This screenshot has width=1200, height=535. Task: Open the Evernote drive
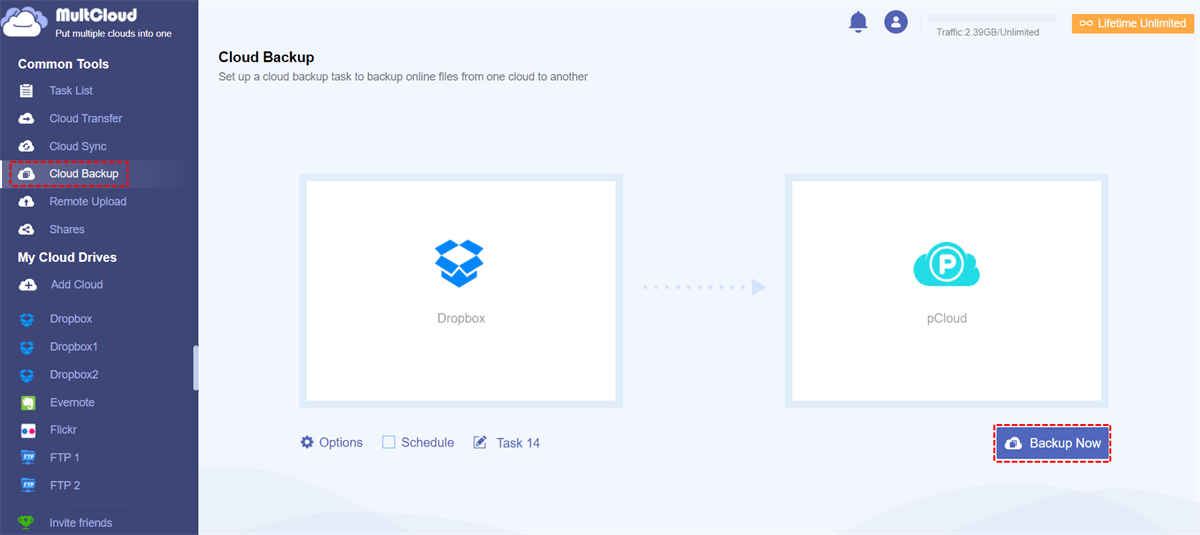coord(72,403)
